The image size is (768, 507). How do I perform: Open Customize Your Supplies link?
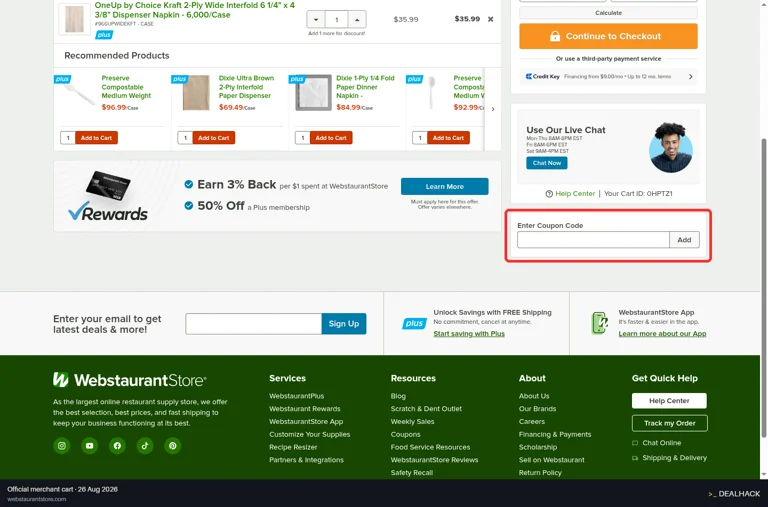coord(310,434)
